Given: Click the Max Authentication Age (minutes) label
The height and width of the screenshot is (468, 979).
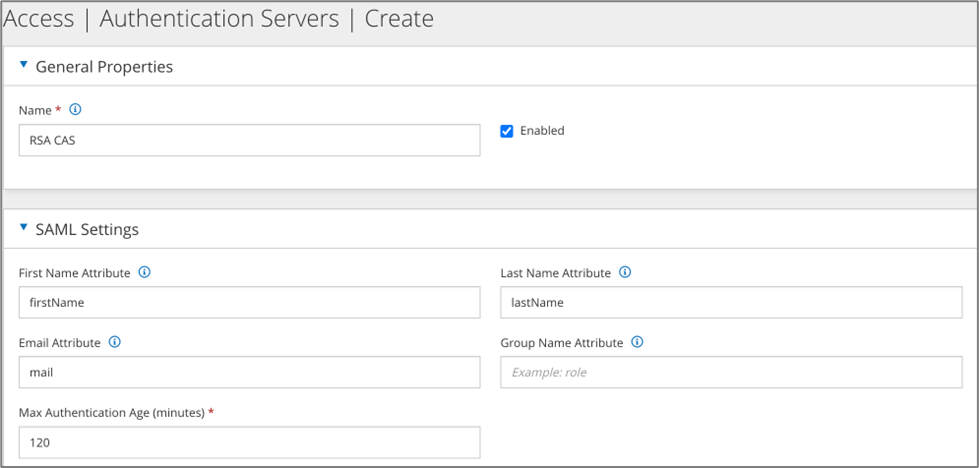Looking at the screenshot, I should (x=112, y=412).
